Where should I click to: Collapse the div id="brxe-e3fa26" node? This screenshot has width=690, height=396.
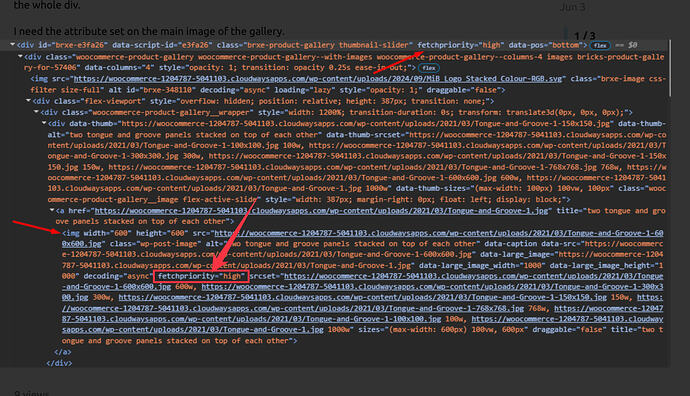[13, 44]
